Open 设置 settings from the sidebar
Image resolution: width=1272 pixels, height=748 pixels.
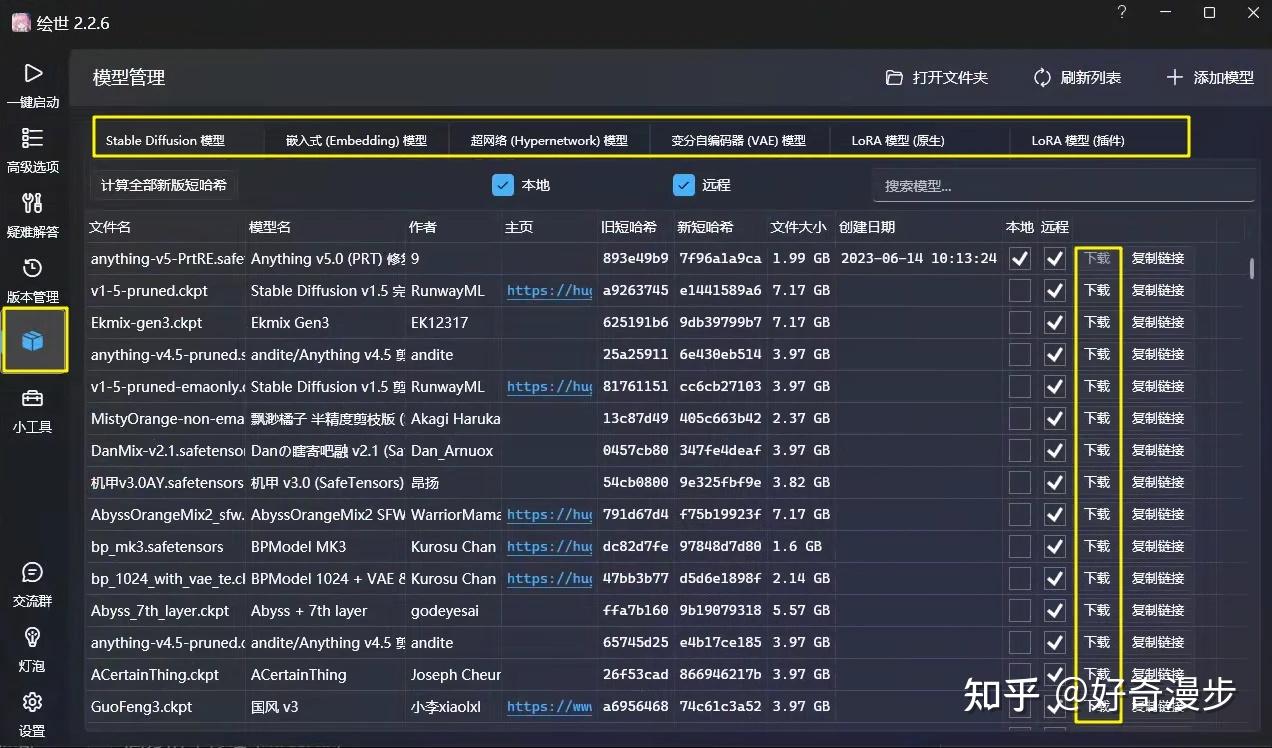click(x=33, y=713)
